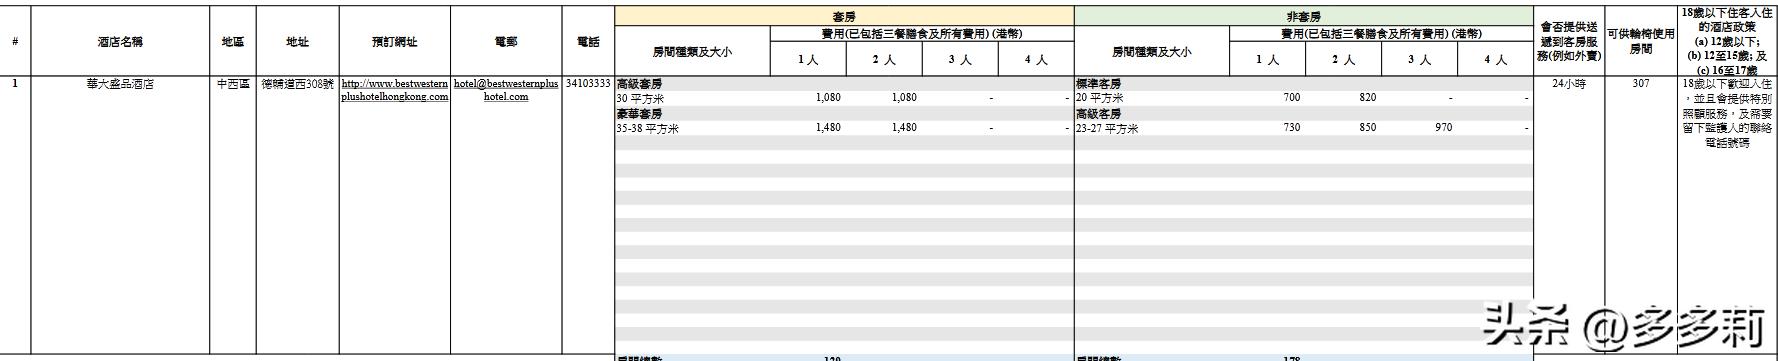Click the under-18 policy cell text
This screenshot has height=361, width=1778.
click(x=1726, y=113)
